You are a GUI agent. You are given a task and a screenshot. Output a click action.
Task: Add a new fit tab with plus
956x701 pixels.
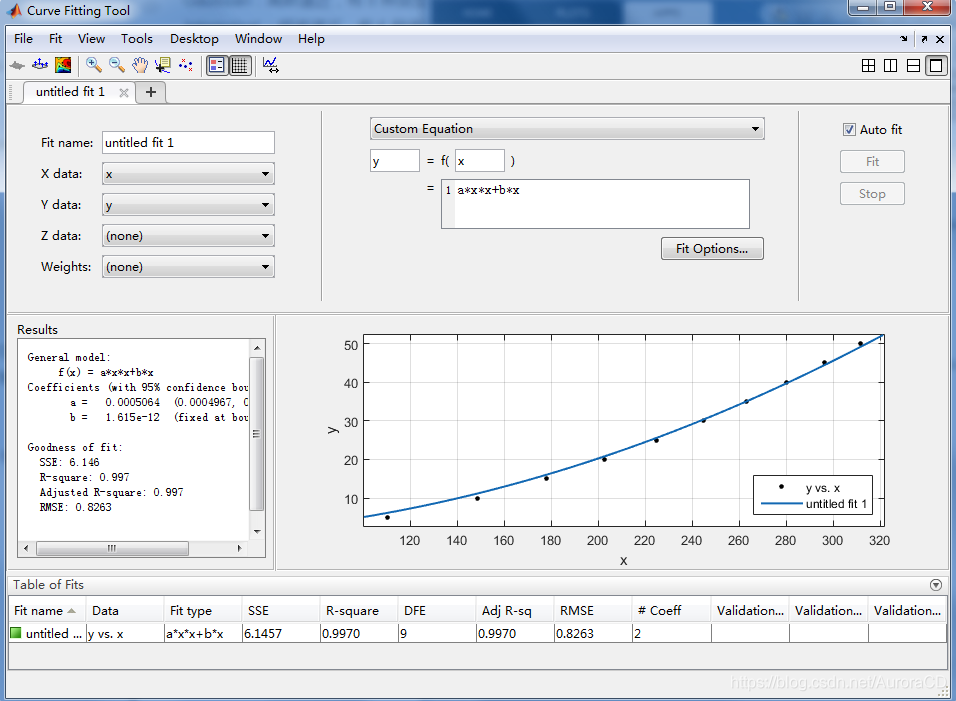[151, 92]
